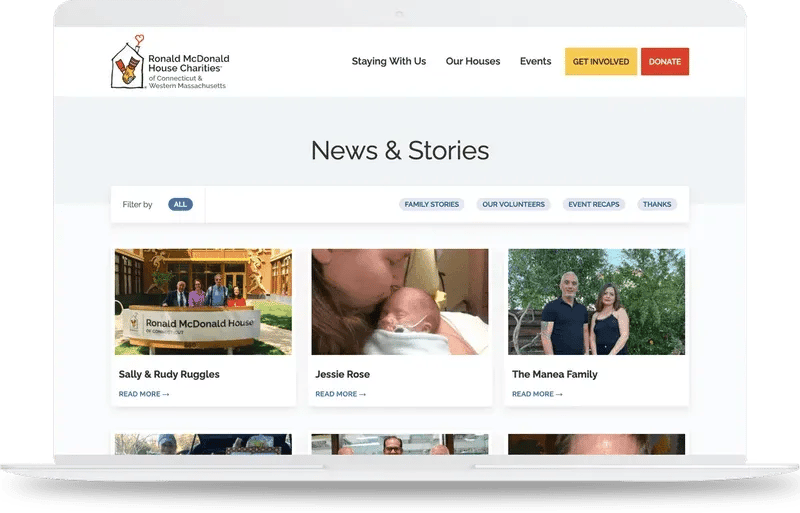The height and width of the screenshot is (513, 800).
Task: Click the Ronald McDonald House Charities logo
Action: point(170,62)
